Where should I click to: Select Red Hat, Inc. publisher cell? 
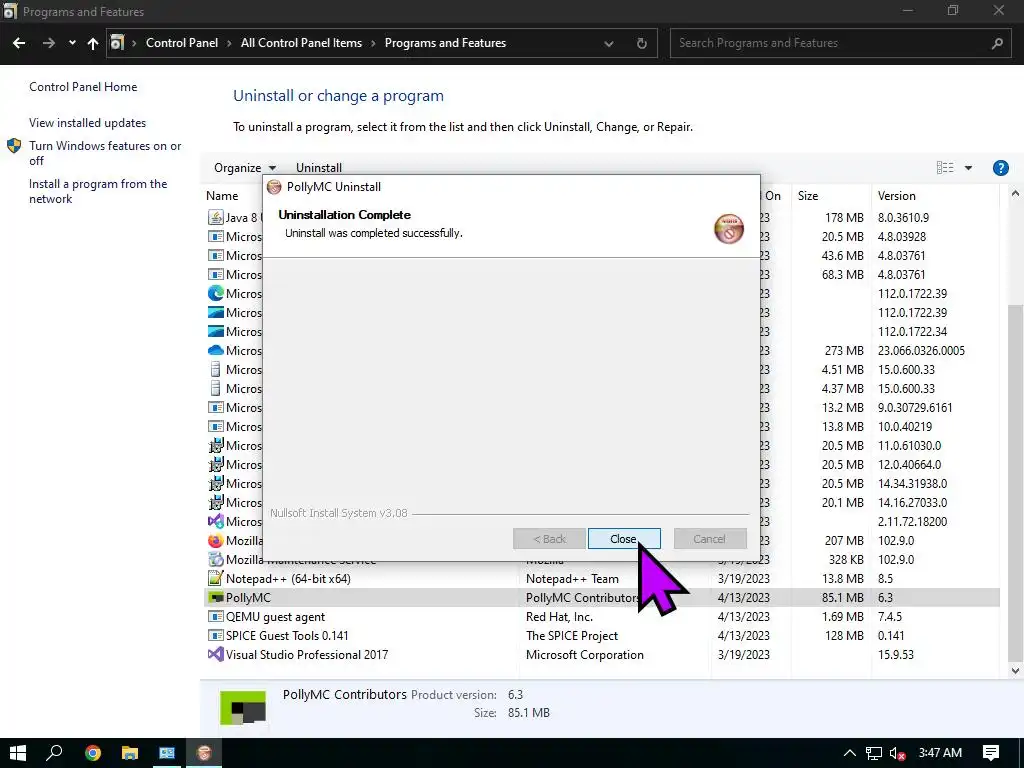coord(559,616)
